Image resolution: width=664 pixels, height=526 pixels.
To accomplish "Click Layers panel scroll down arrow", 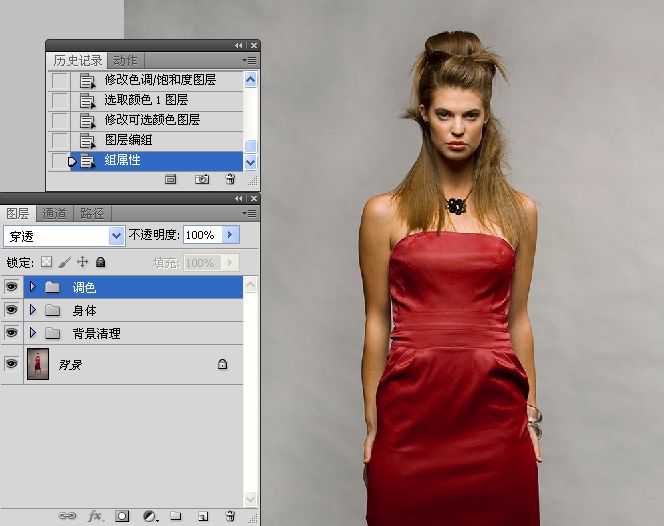I will click(x=250, y=498).
